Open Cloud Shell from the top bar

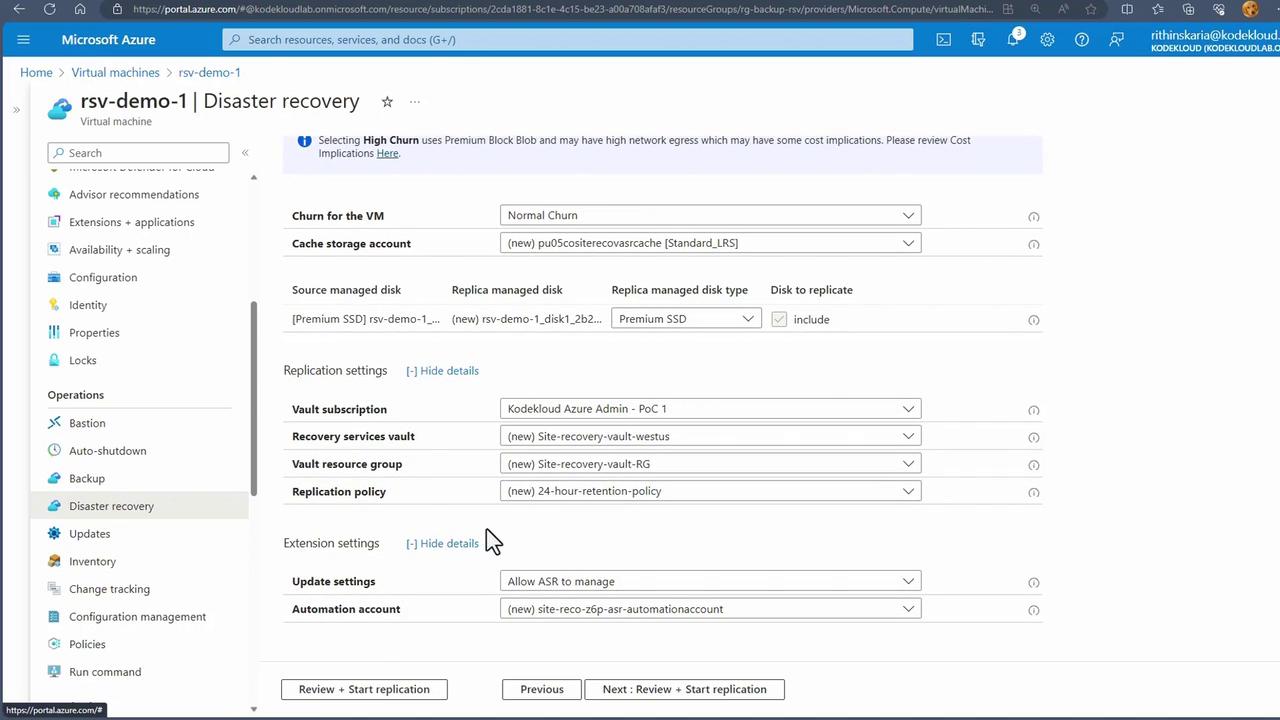(x=943, y=40)
